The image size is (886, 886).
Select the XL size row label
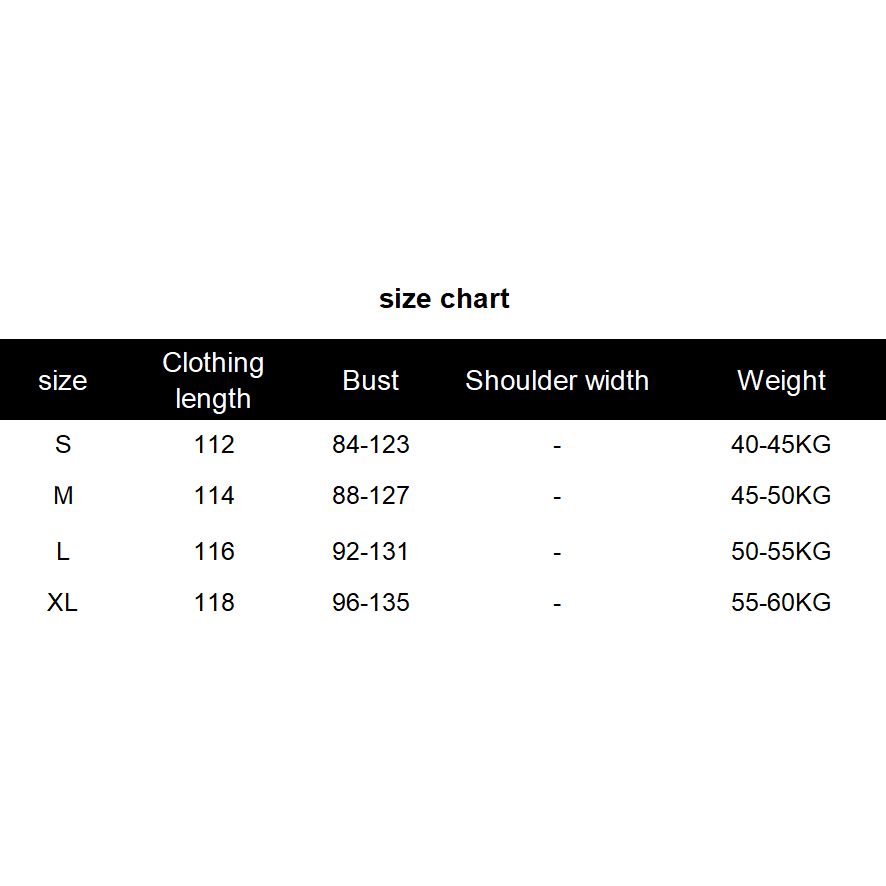(63, 603)
